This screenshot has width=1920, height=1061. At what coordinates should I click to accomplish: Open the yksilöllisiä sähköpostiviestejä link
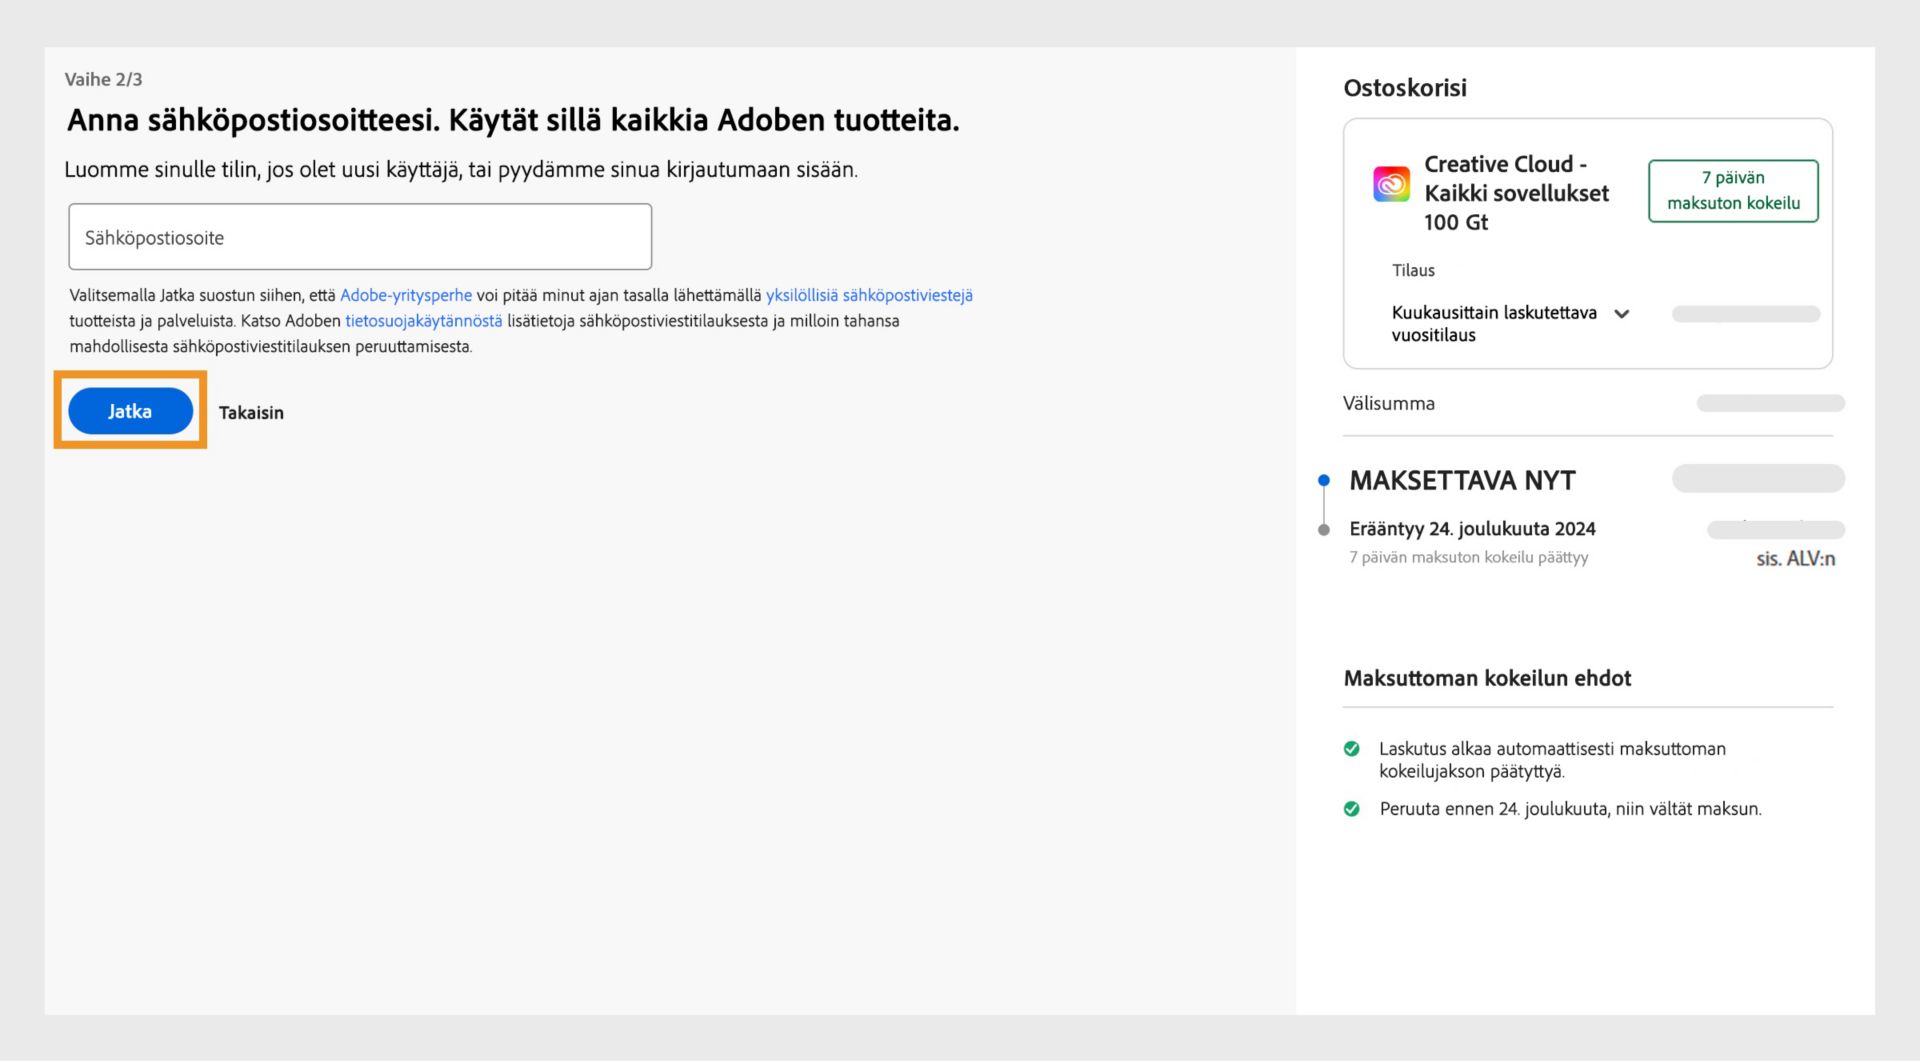click(869, 295)
